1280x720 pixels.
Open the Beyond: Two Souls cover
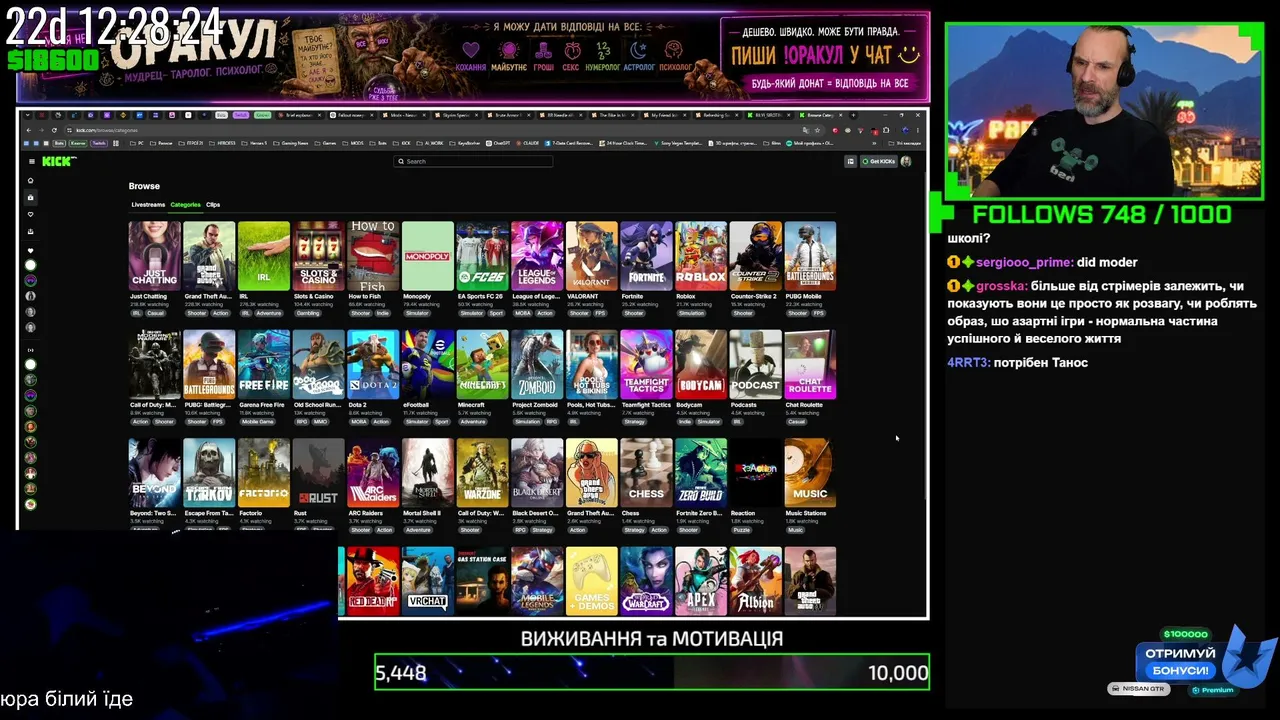point(155,473)
